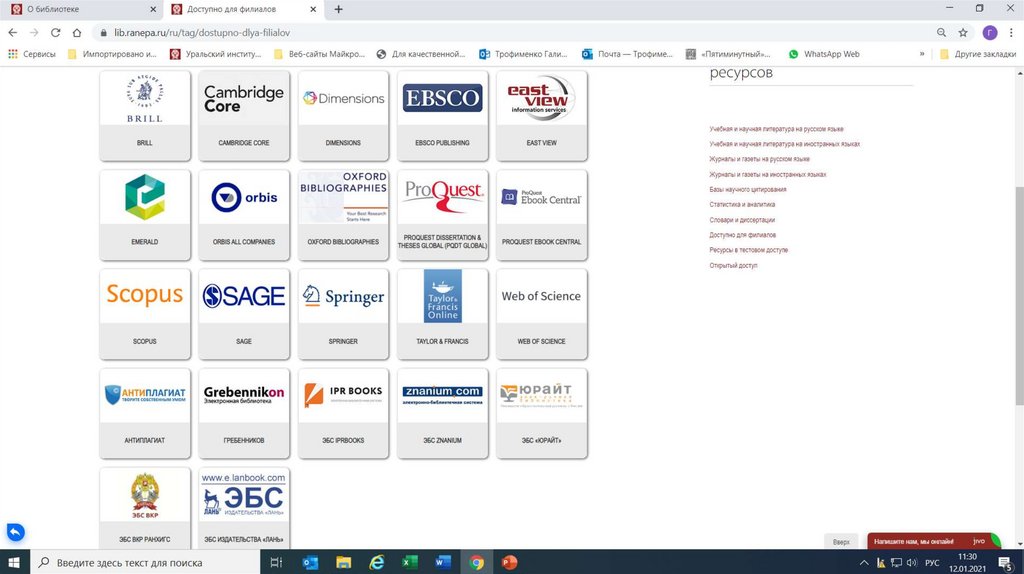The height and width of the screenshot is (574, 1024).
Task: Open the Сервисы apps shortcut
Action: [x=32, y=54]
